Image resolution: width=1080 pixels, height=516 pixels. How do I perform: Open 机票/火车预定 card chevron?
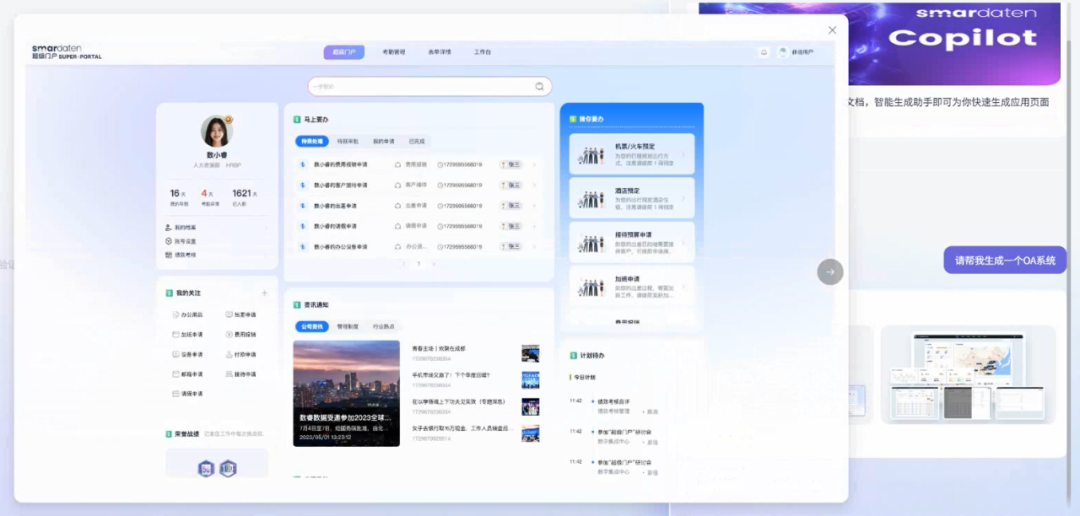(683, 154)
